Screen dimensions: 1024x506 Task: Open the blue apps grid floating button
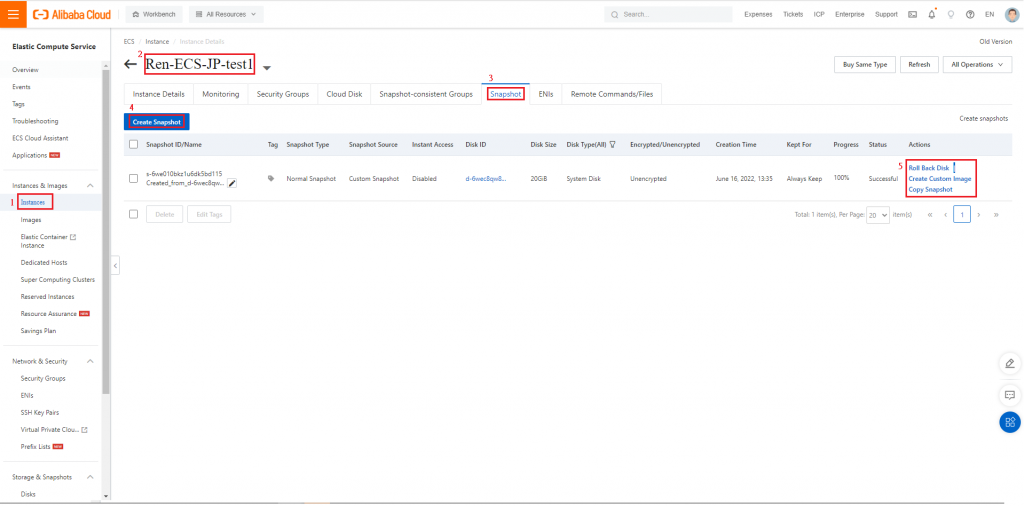(1010, 422)
